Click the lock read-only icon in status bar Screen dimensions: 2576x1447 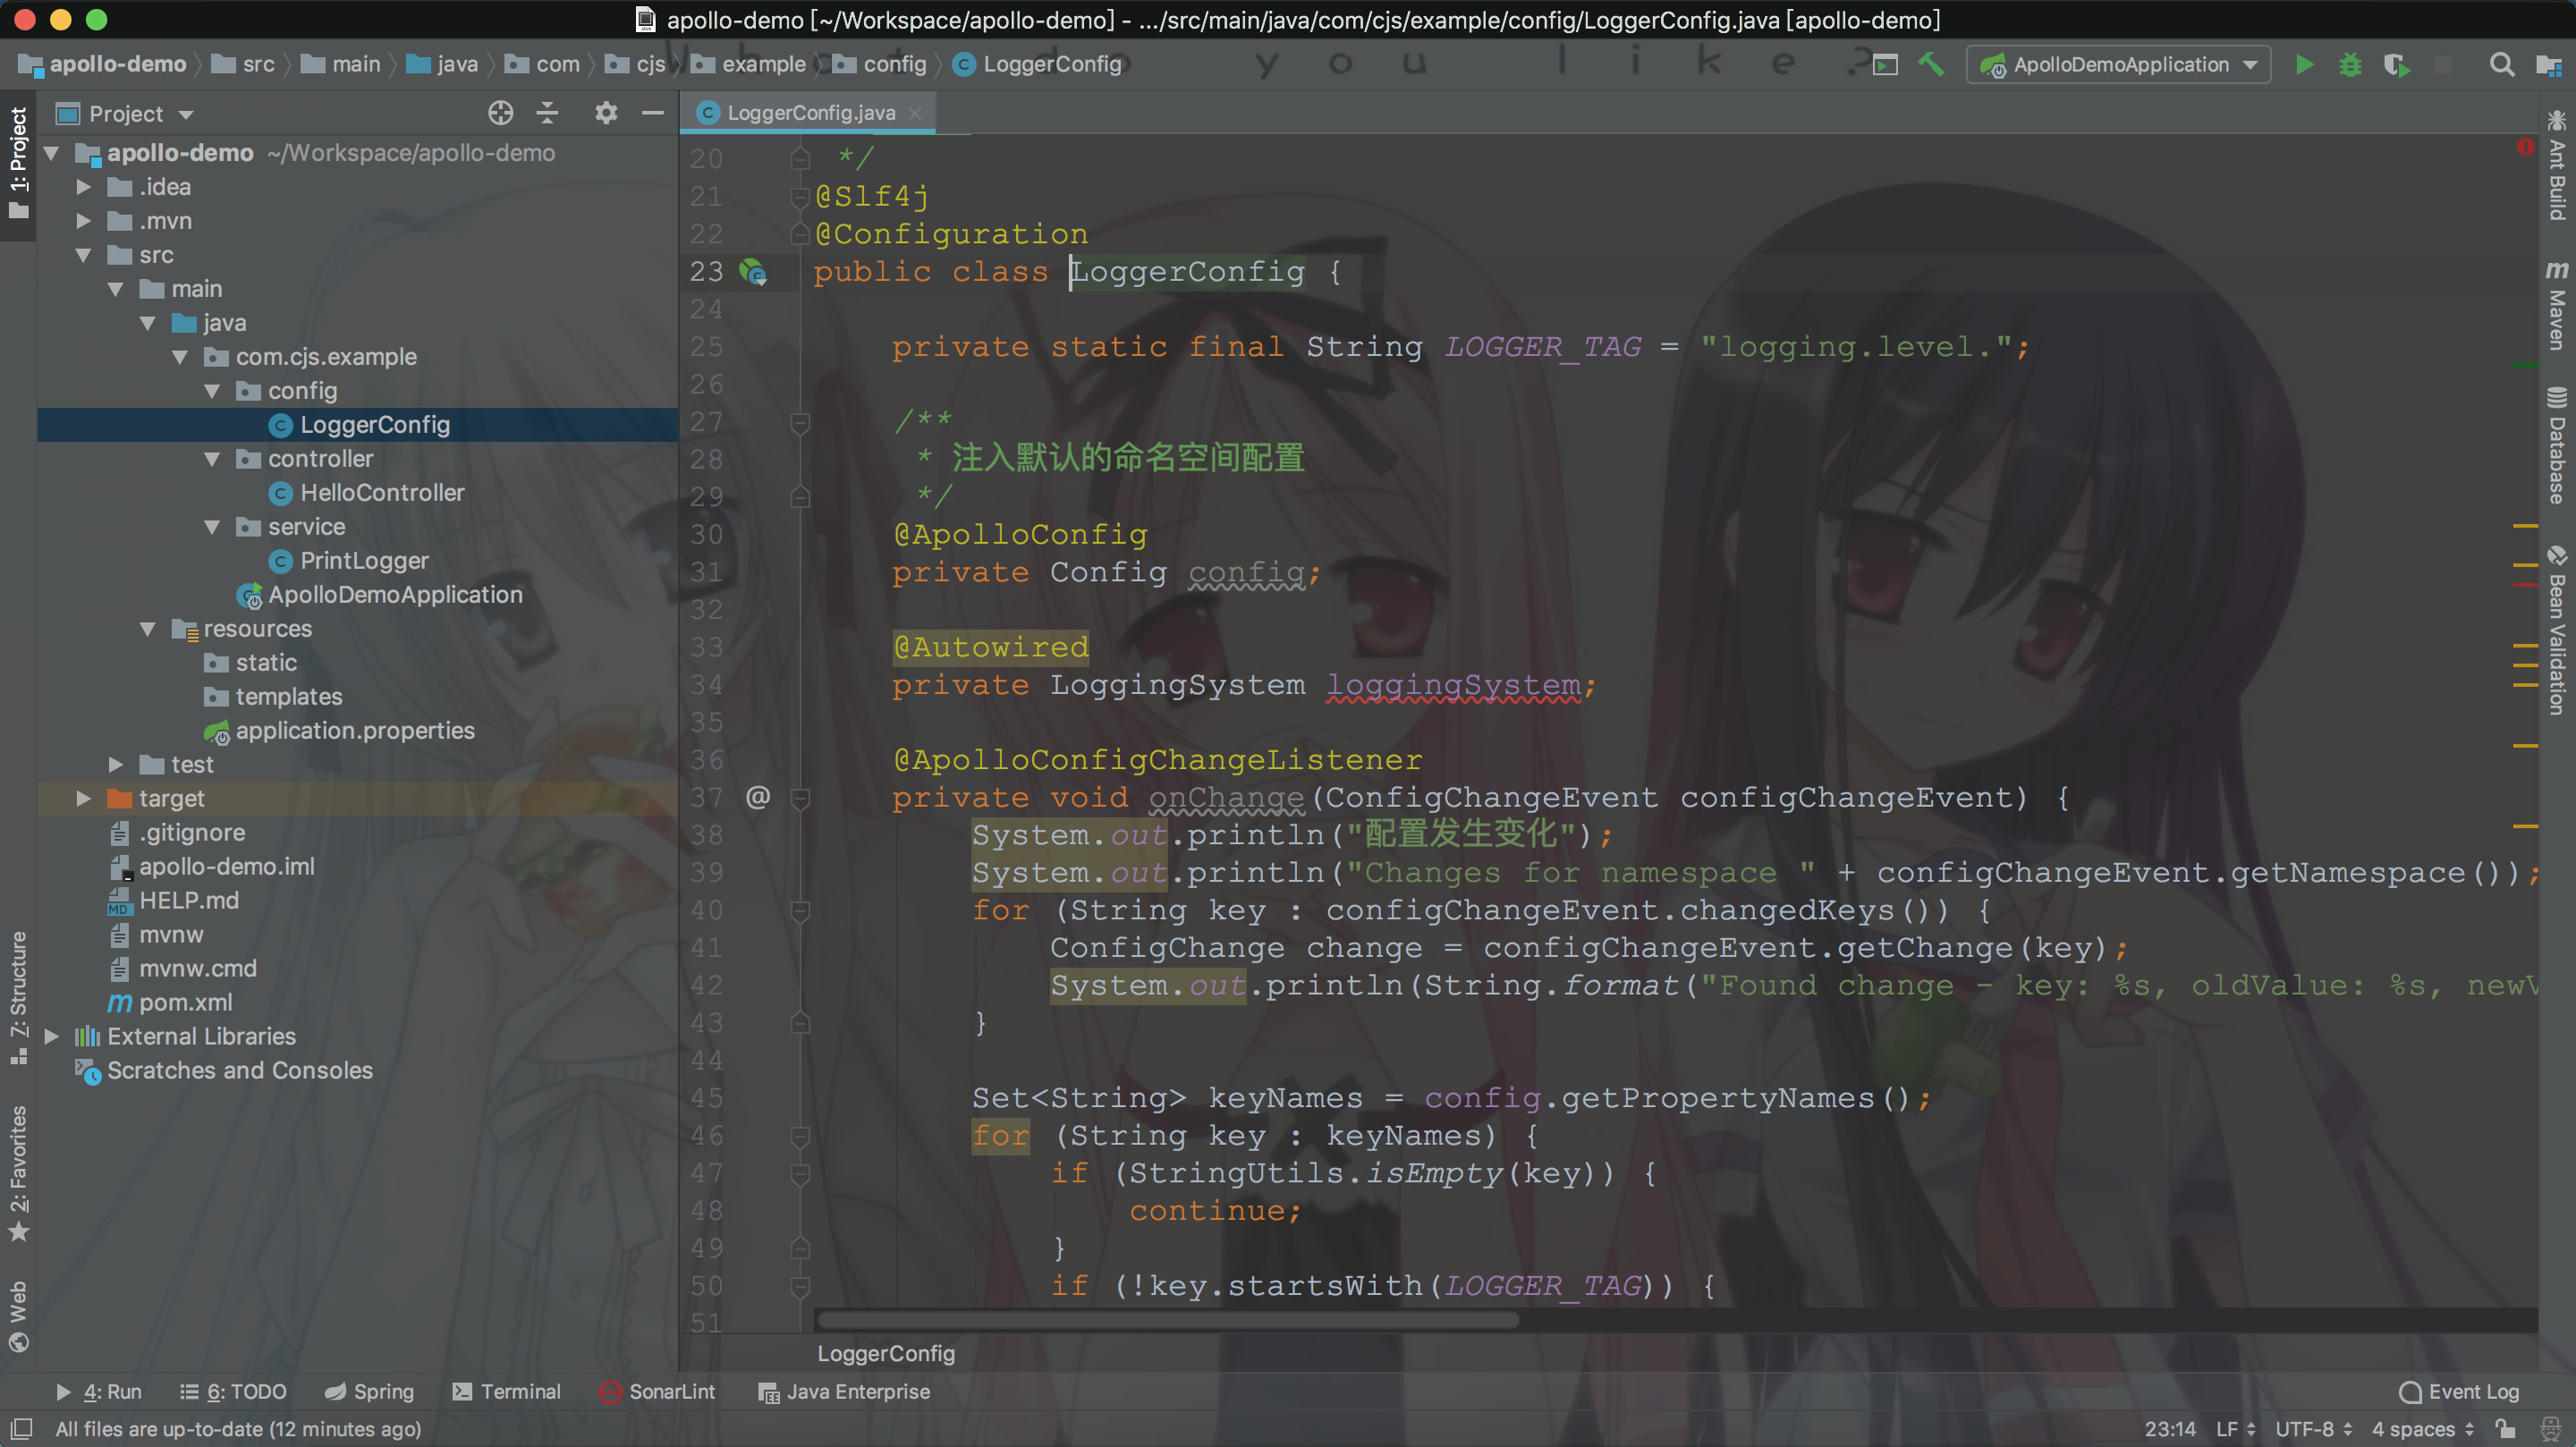[x=2505, y=1429]
